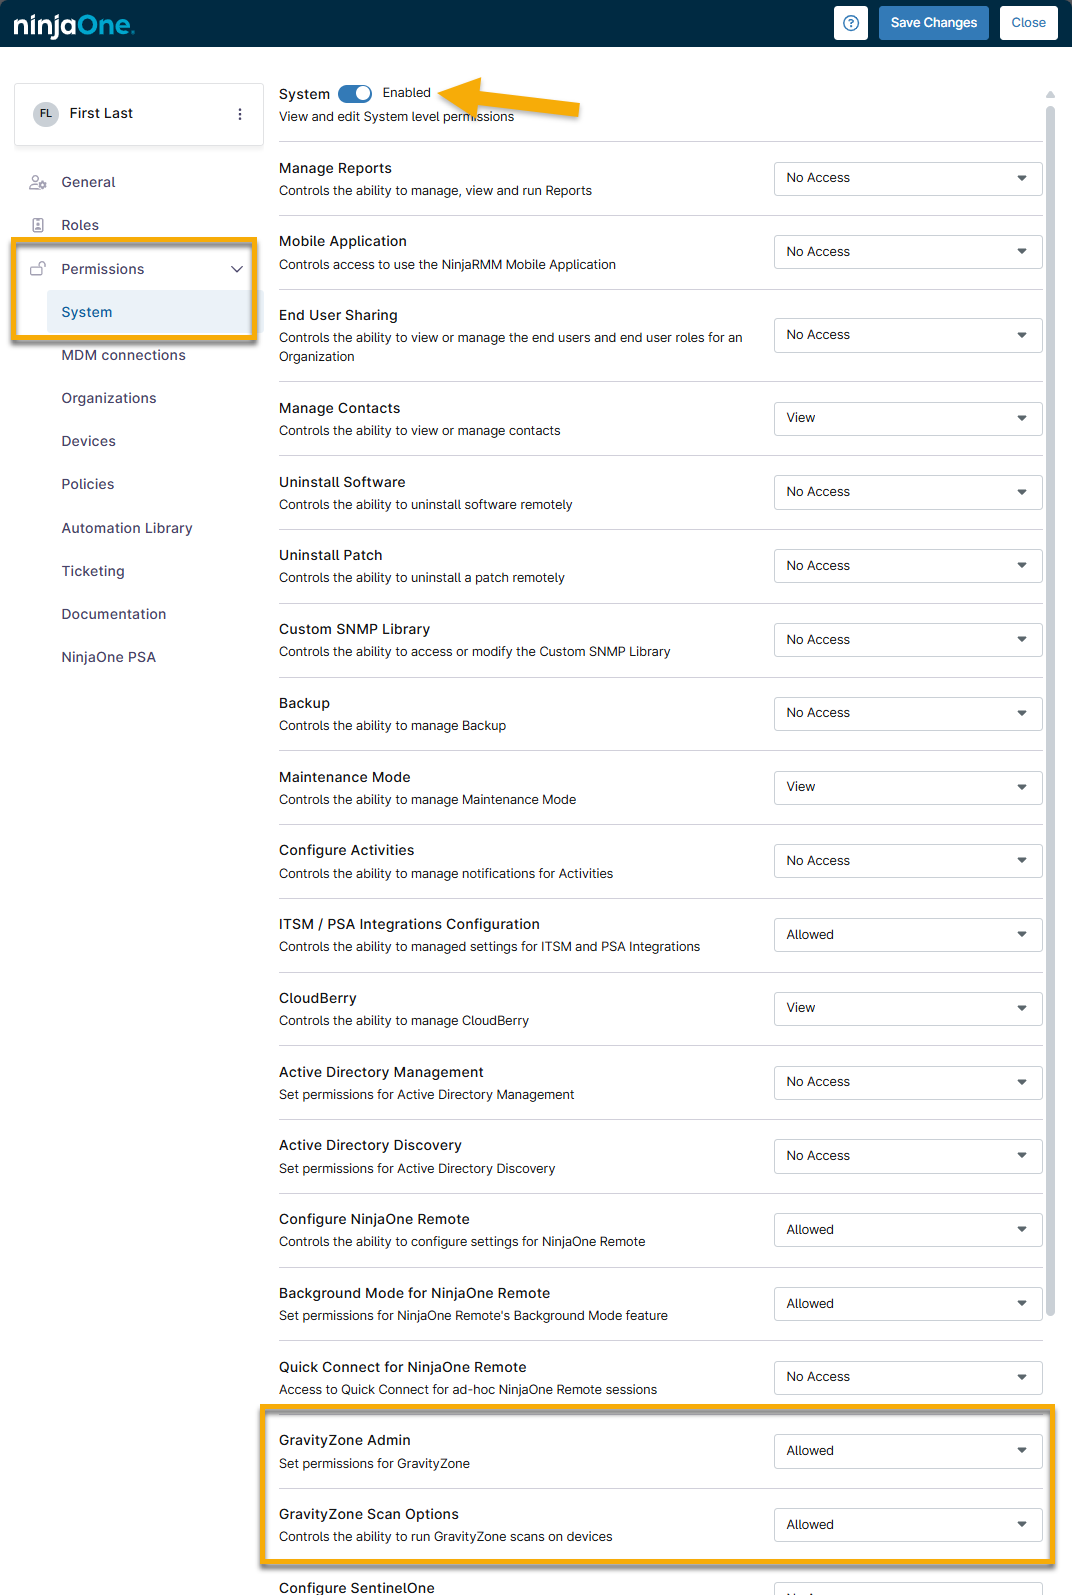Click the NinjaOne logo
This screenshot has height=1595, width=1072.
pyautogui.click(x=74, y=25)
